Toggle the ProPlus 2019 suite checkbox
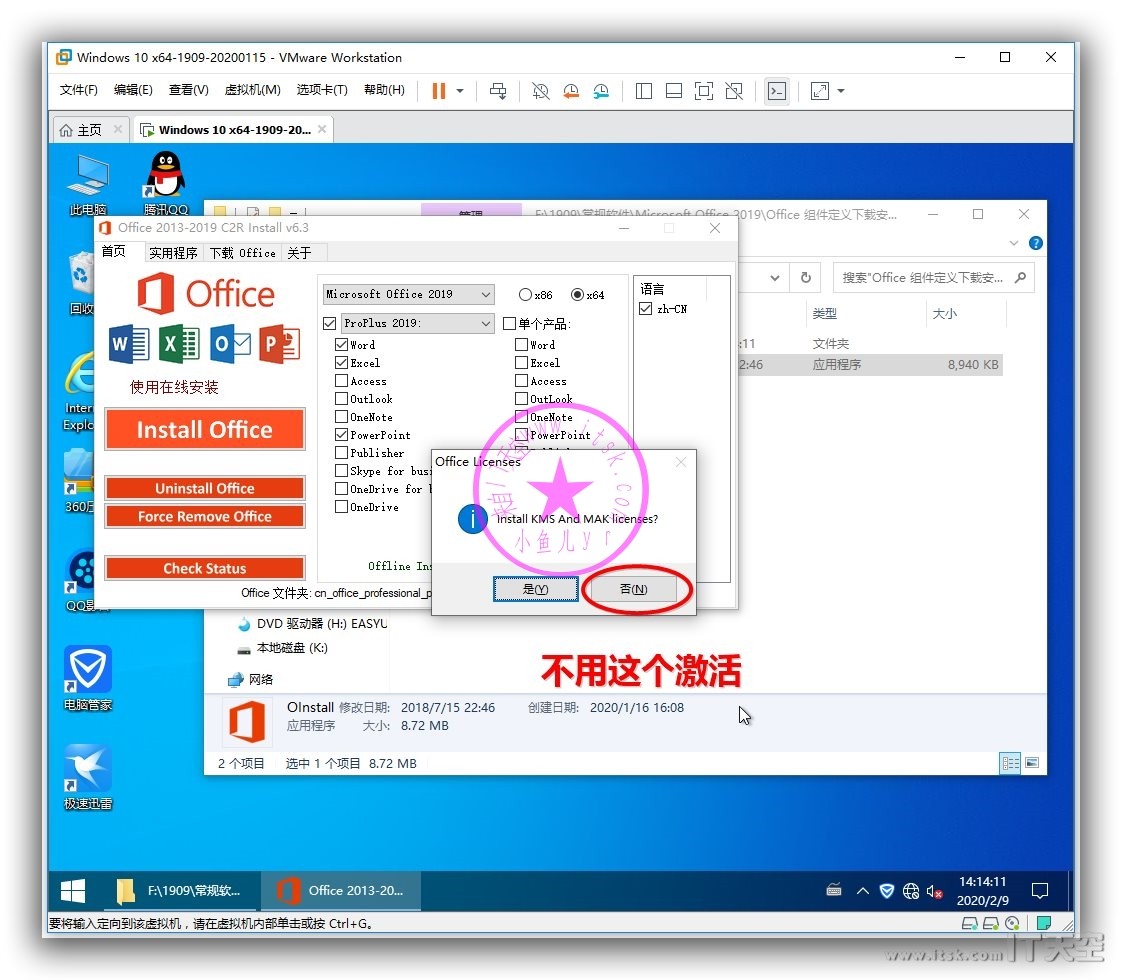This screenshot has height=980, width=1122. (329, 323)
